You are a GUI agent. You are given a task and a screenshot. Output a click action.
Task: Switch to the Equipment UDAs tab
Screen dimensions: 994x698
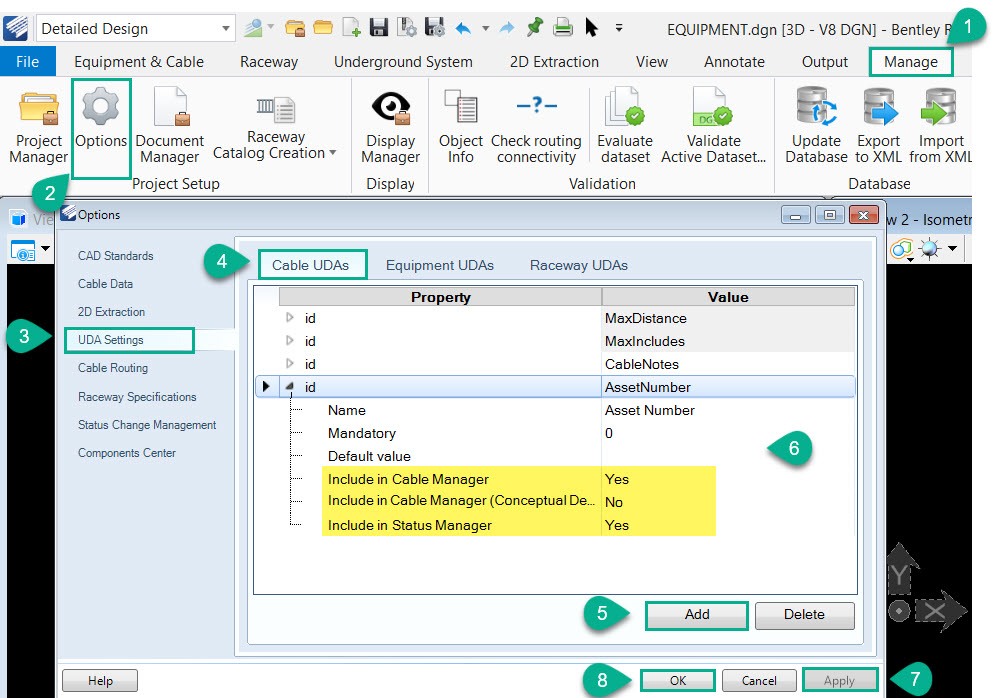click(440, 265)
